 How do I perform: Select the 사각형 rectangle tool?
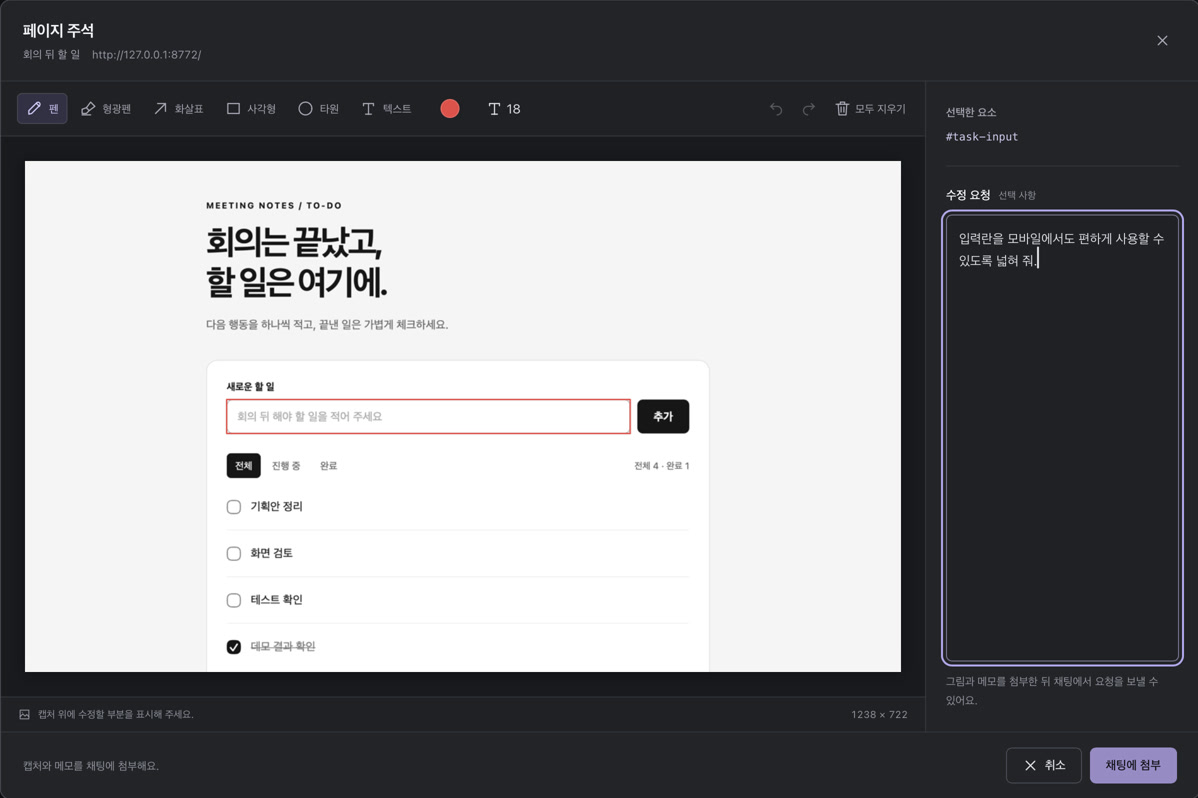(x=251, y=109)
